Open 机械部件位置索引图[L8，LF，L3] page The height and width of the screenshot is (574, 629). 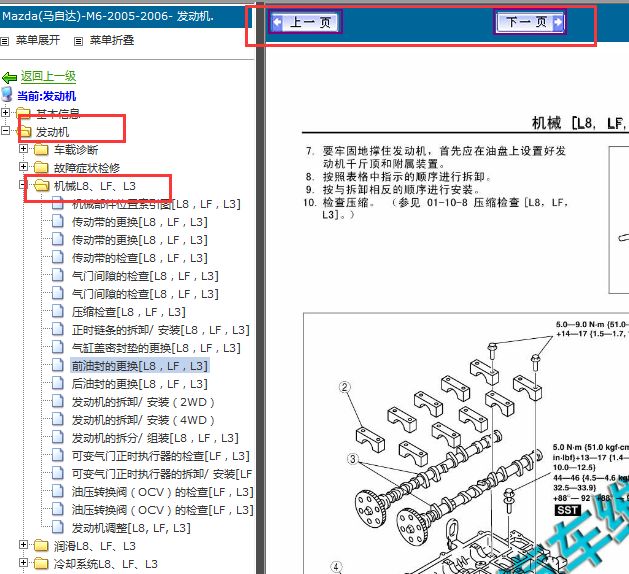click(156, 204)
